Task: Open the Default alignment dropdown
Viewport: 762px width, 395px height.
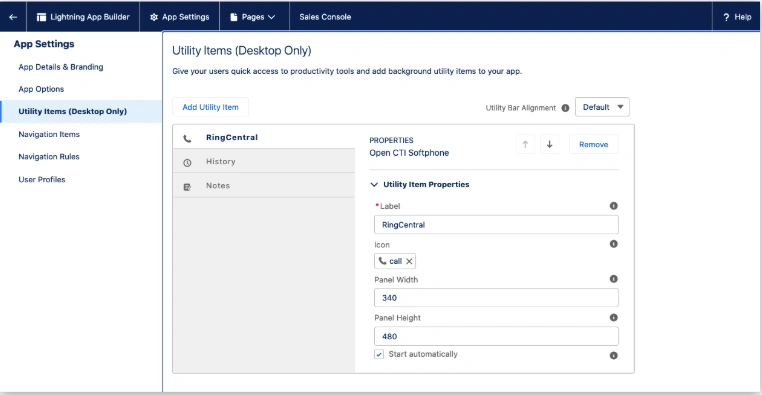Action: point(602,107)
